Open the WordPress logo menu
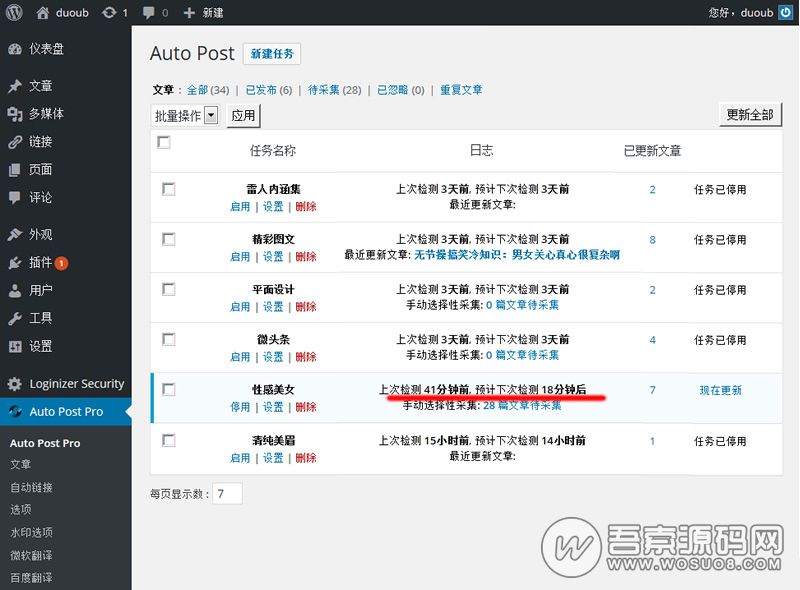This screenshot has width=800, height=590. point(14,13)
